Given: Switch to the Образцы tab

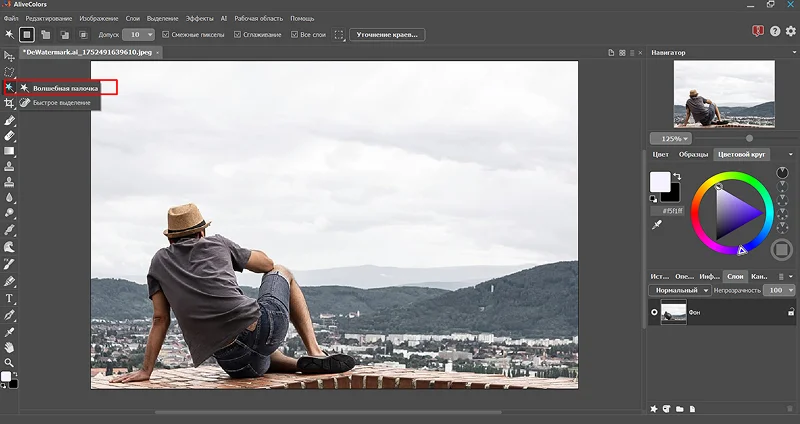Looking at the screenshot, I should click(x=693, y=154).
